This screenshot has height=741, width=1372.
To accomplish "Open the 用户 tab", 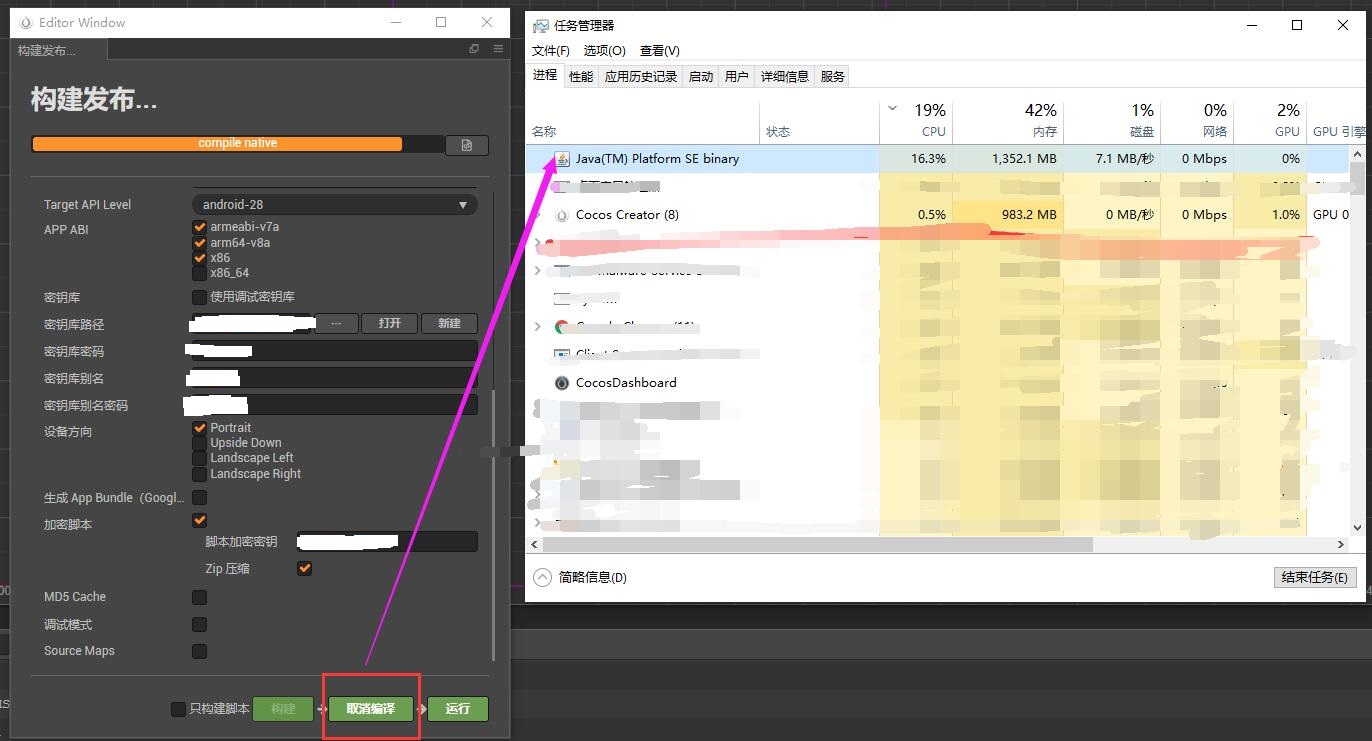I will pyautogui.click(x=737, y=77).
